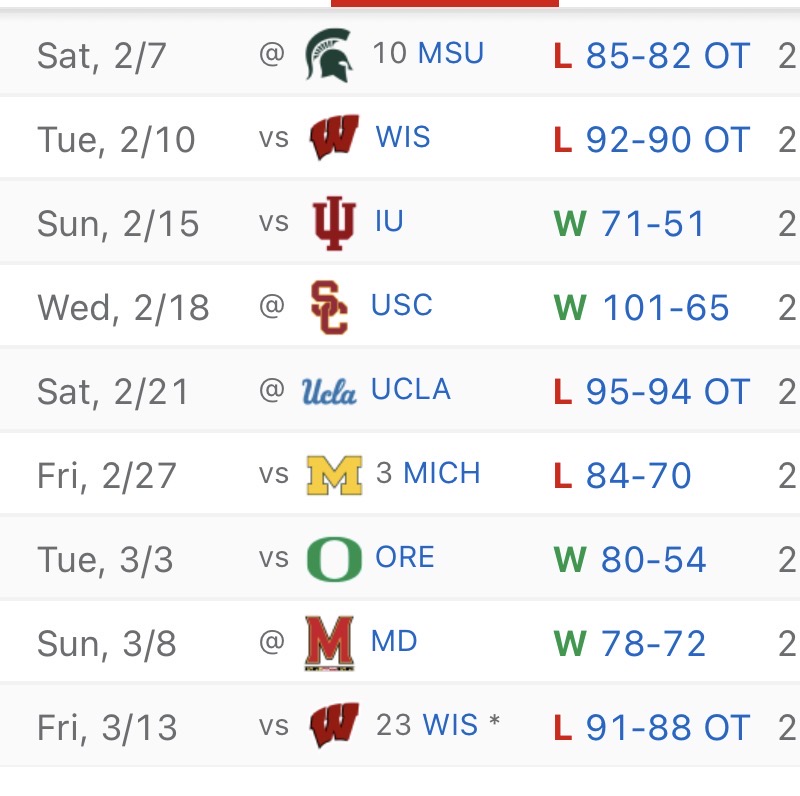Tap the Oregon green O logo
800x796 pixels.
[x=334, y=559]
